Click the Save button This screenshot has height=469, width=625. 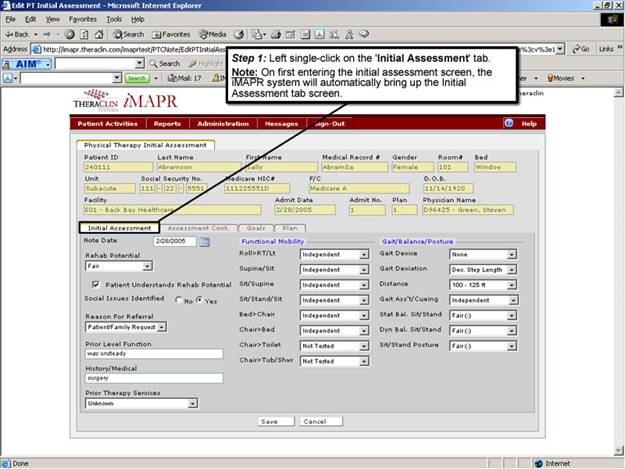pos(269,421)
